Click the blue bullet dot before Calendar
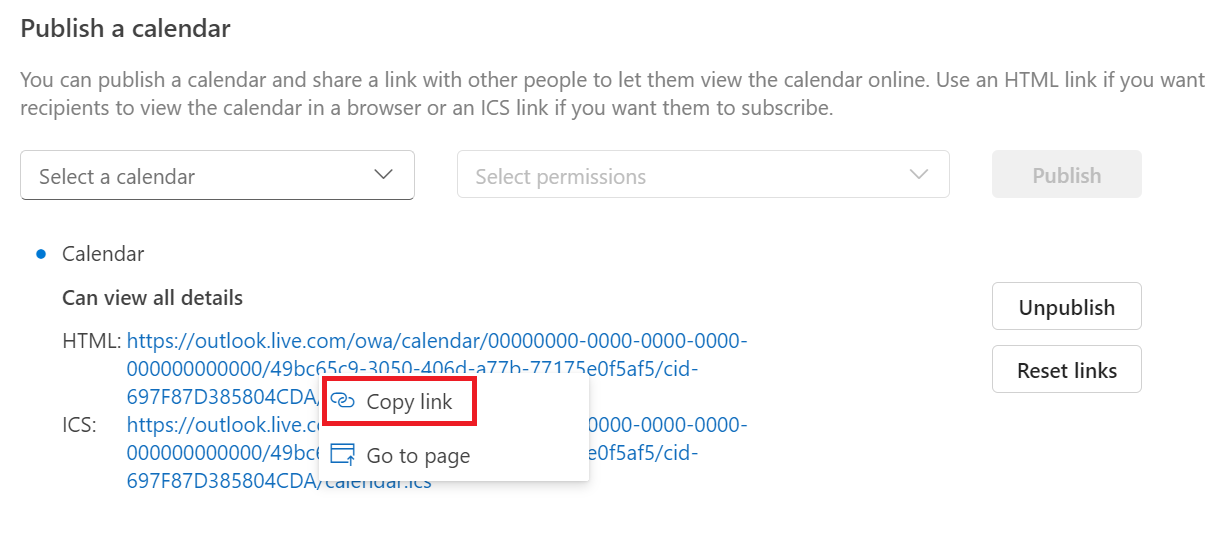Screen dimensions: 1222x550 tap(41, 254)
